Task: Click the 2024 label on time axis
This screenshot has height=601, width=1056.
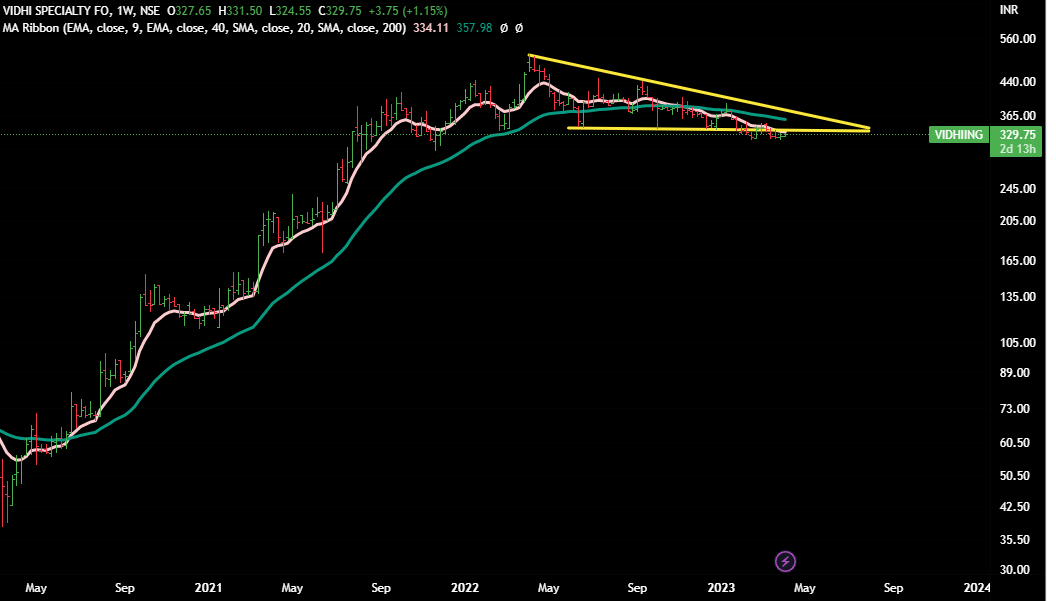Action: pos(977,588)
